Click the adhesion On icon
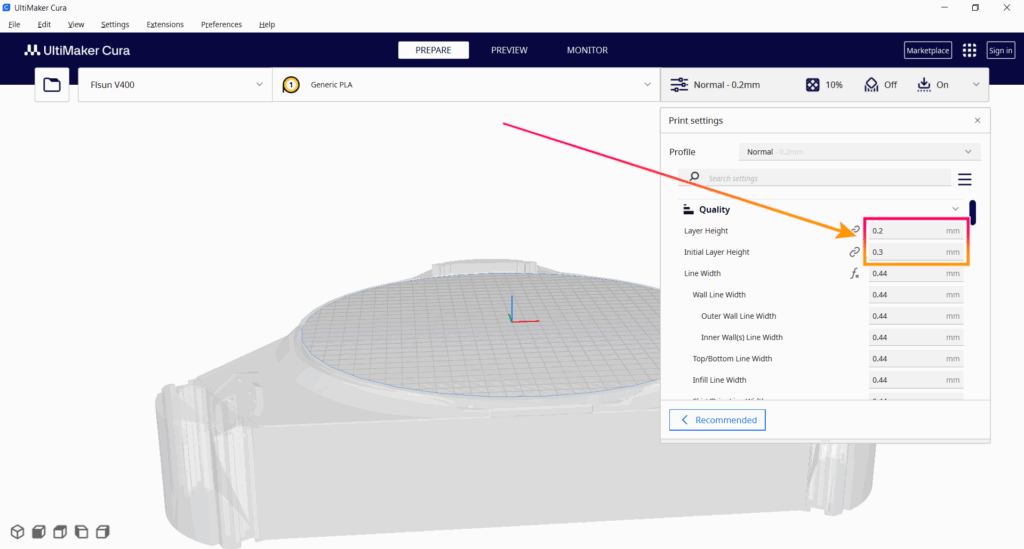The image size is (1024, 549). pyautogui.click(x=923, y=85)
